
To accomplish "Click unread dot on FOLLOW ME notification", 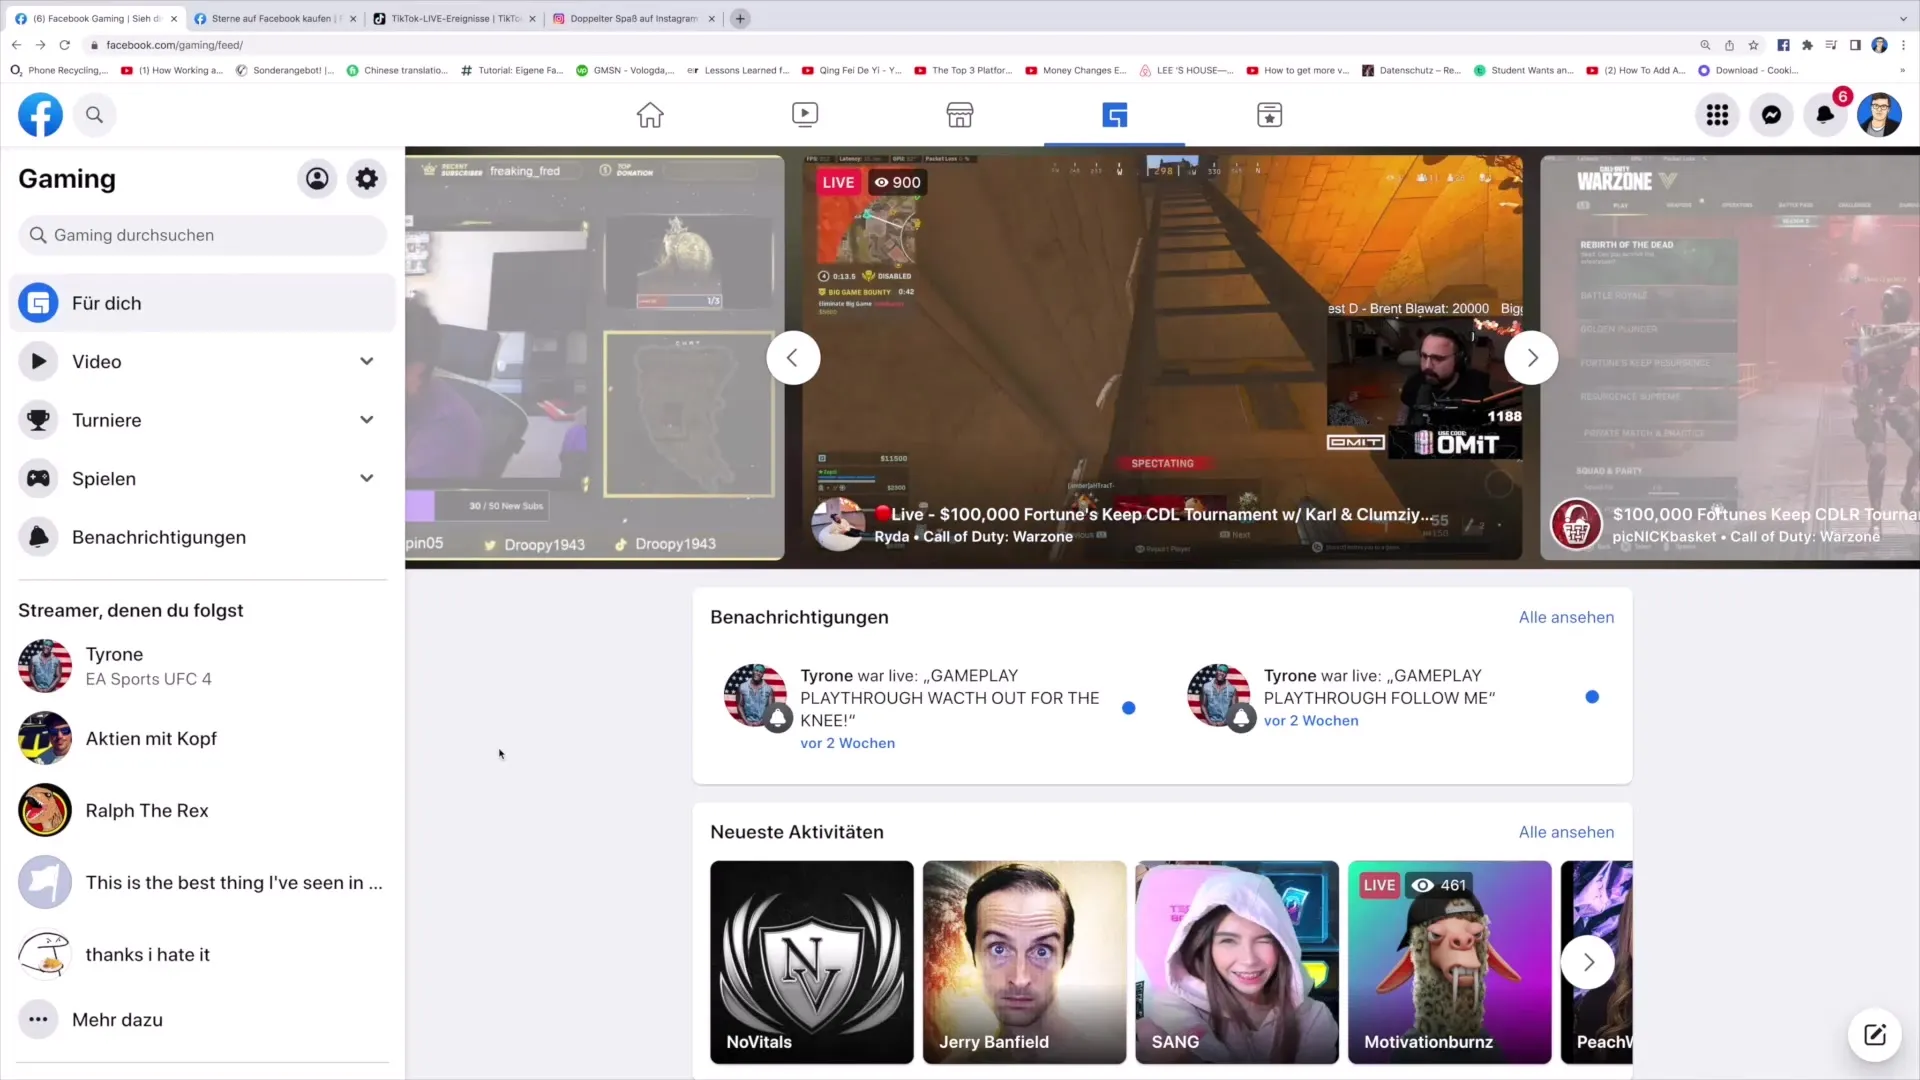I will [1592, 697].
